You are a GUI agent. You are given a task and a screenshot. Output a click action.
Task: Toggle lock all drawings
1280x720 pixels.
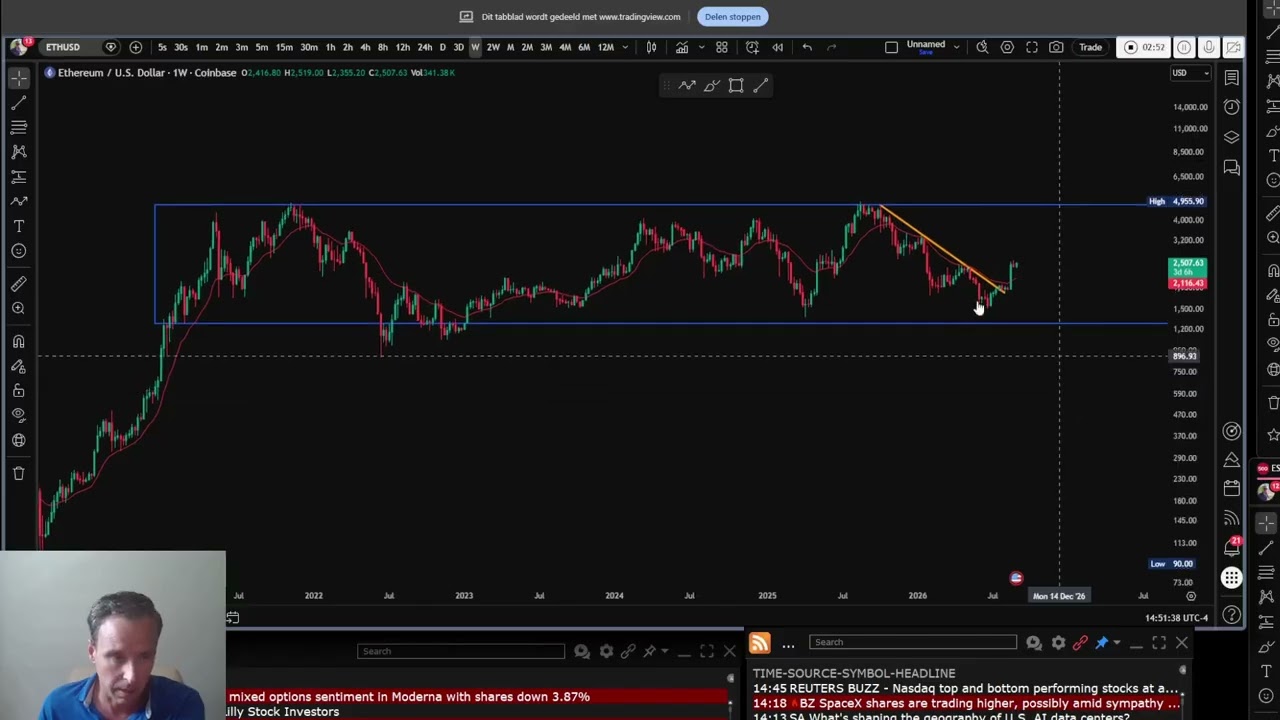point(19,391)
